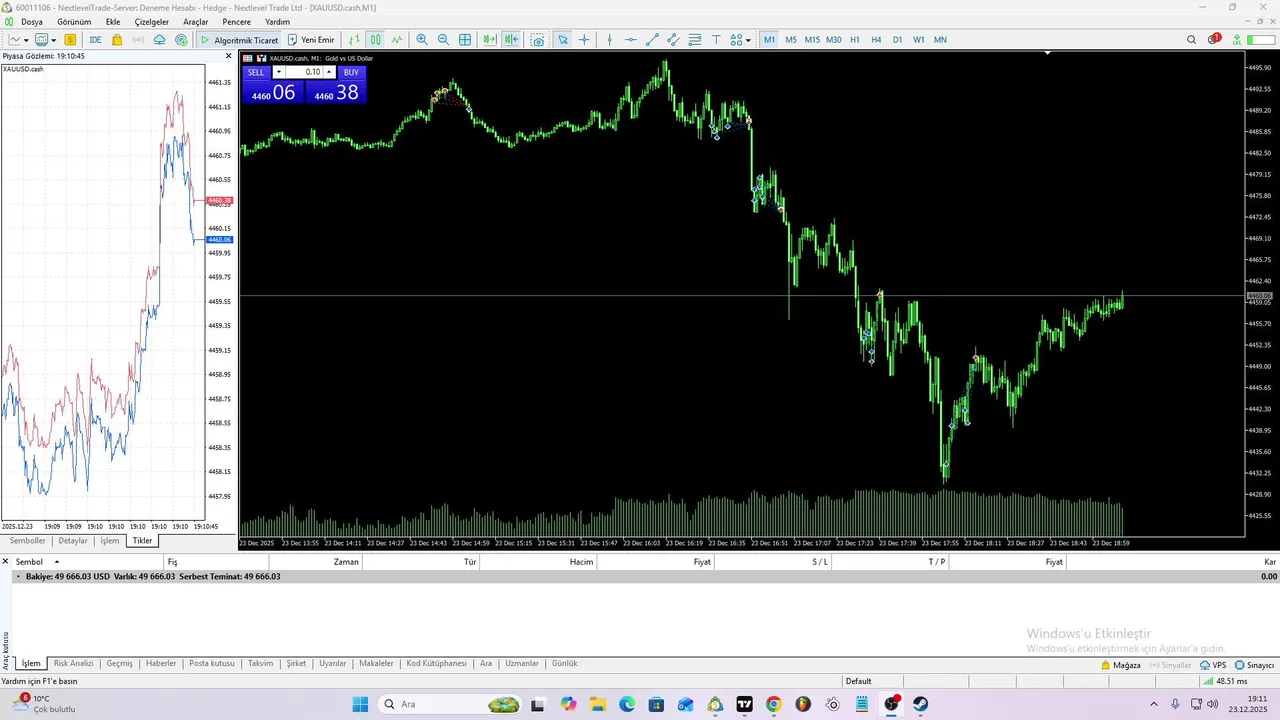Open the search magnifier in the top toolbar
The height and width of the screenshot is (720, 1280).
pyautogui.click(x=1191, y=40)
